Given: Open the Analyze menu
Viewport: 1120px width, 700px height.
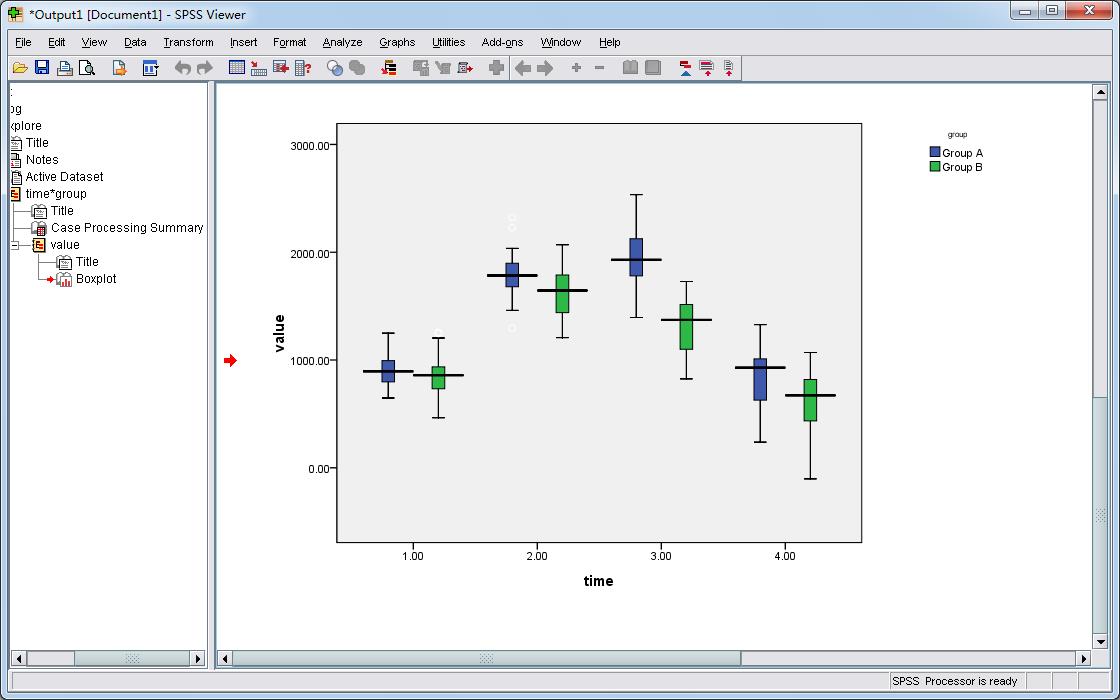Looking at the screenshot, I should [342, 42].
